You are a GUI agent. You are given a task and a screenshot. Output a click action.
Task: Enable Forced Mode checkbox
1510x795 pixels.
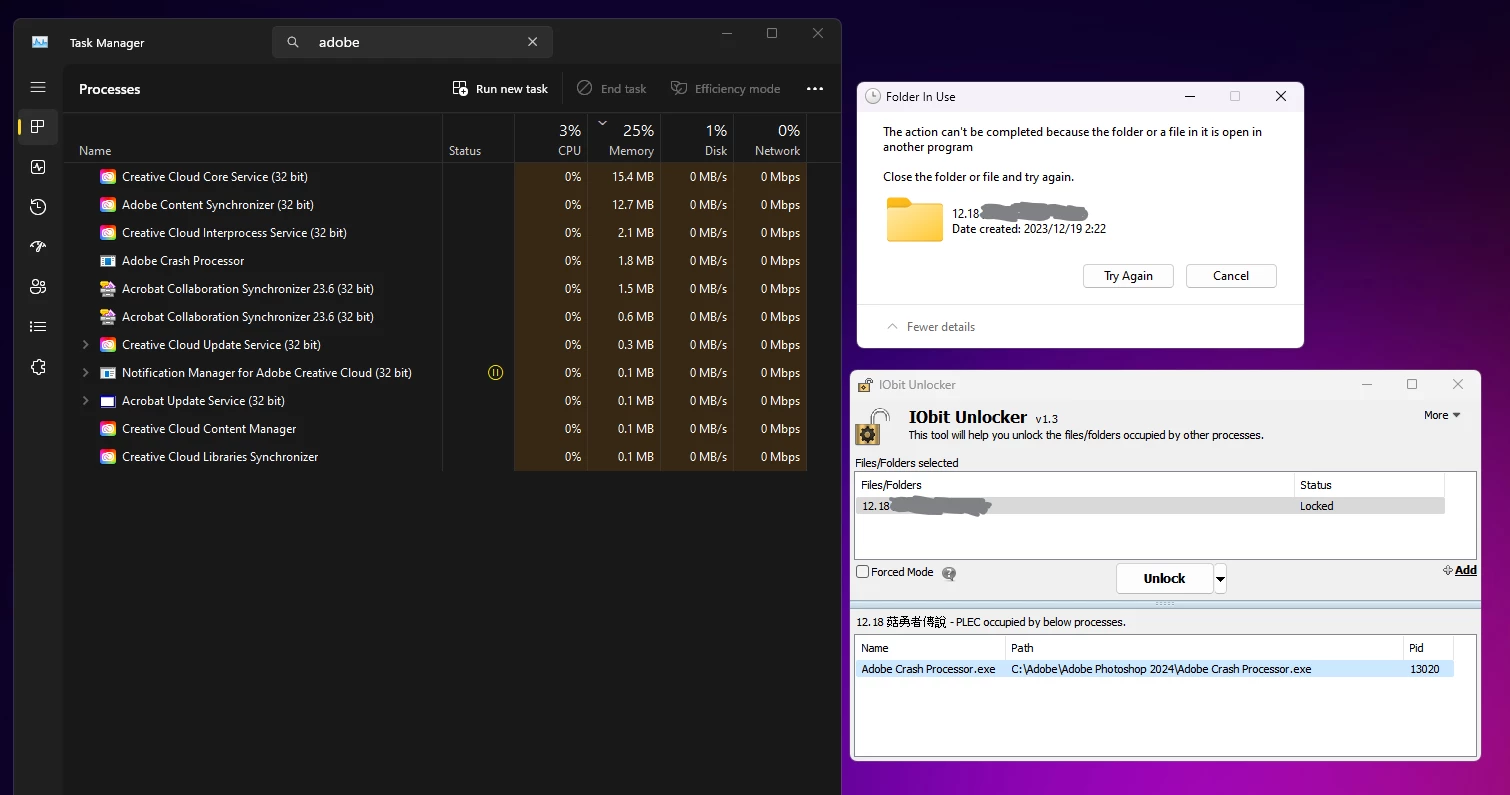(x=863, y=572)
